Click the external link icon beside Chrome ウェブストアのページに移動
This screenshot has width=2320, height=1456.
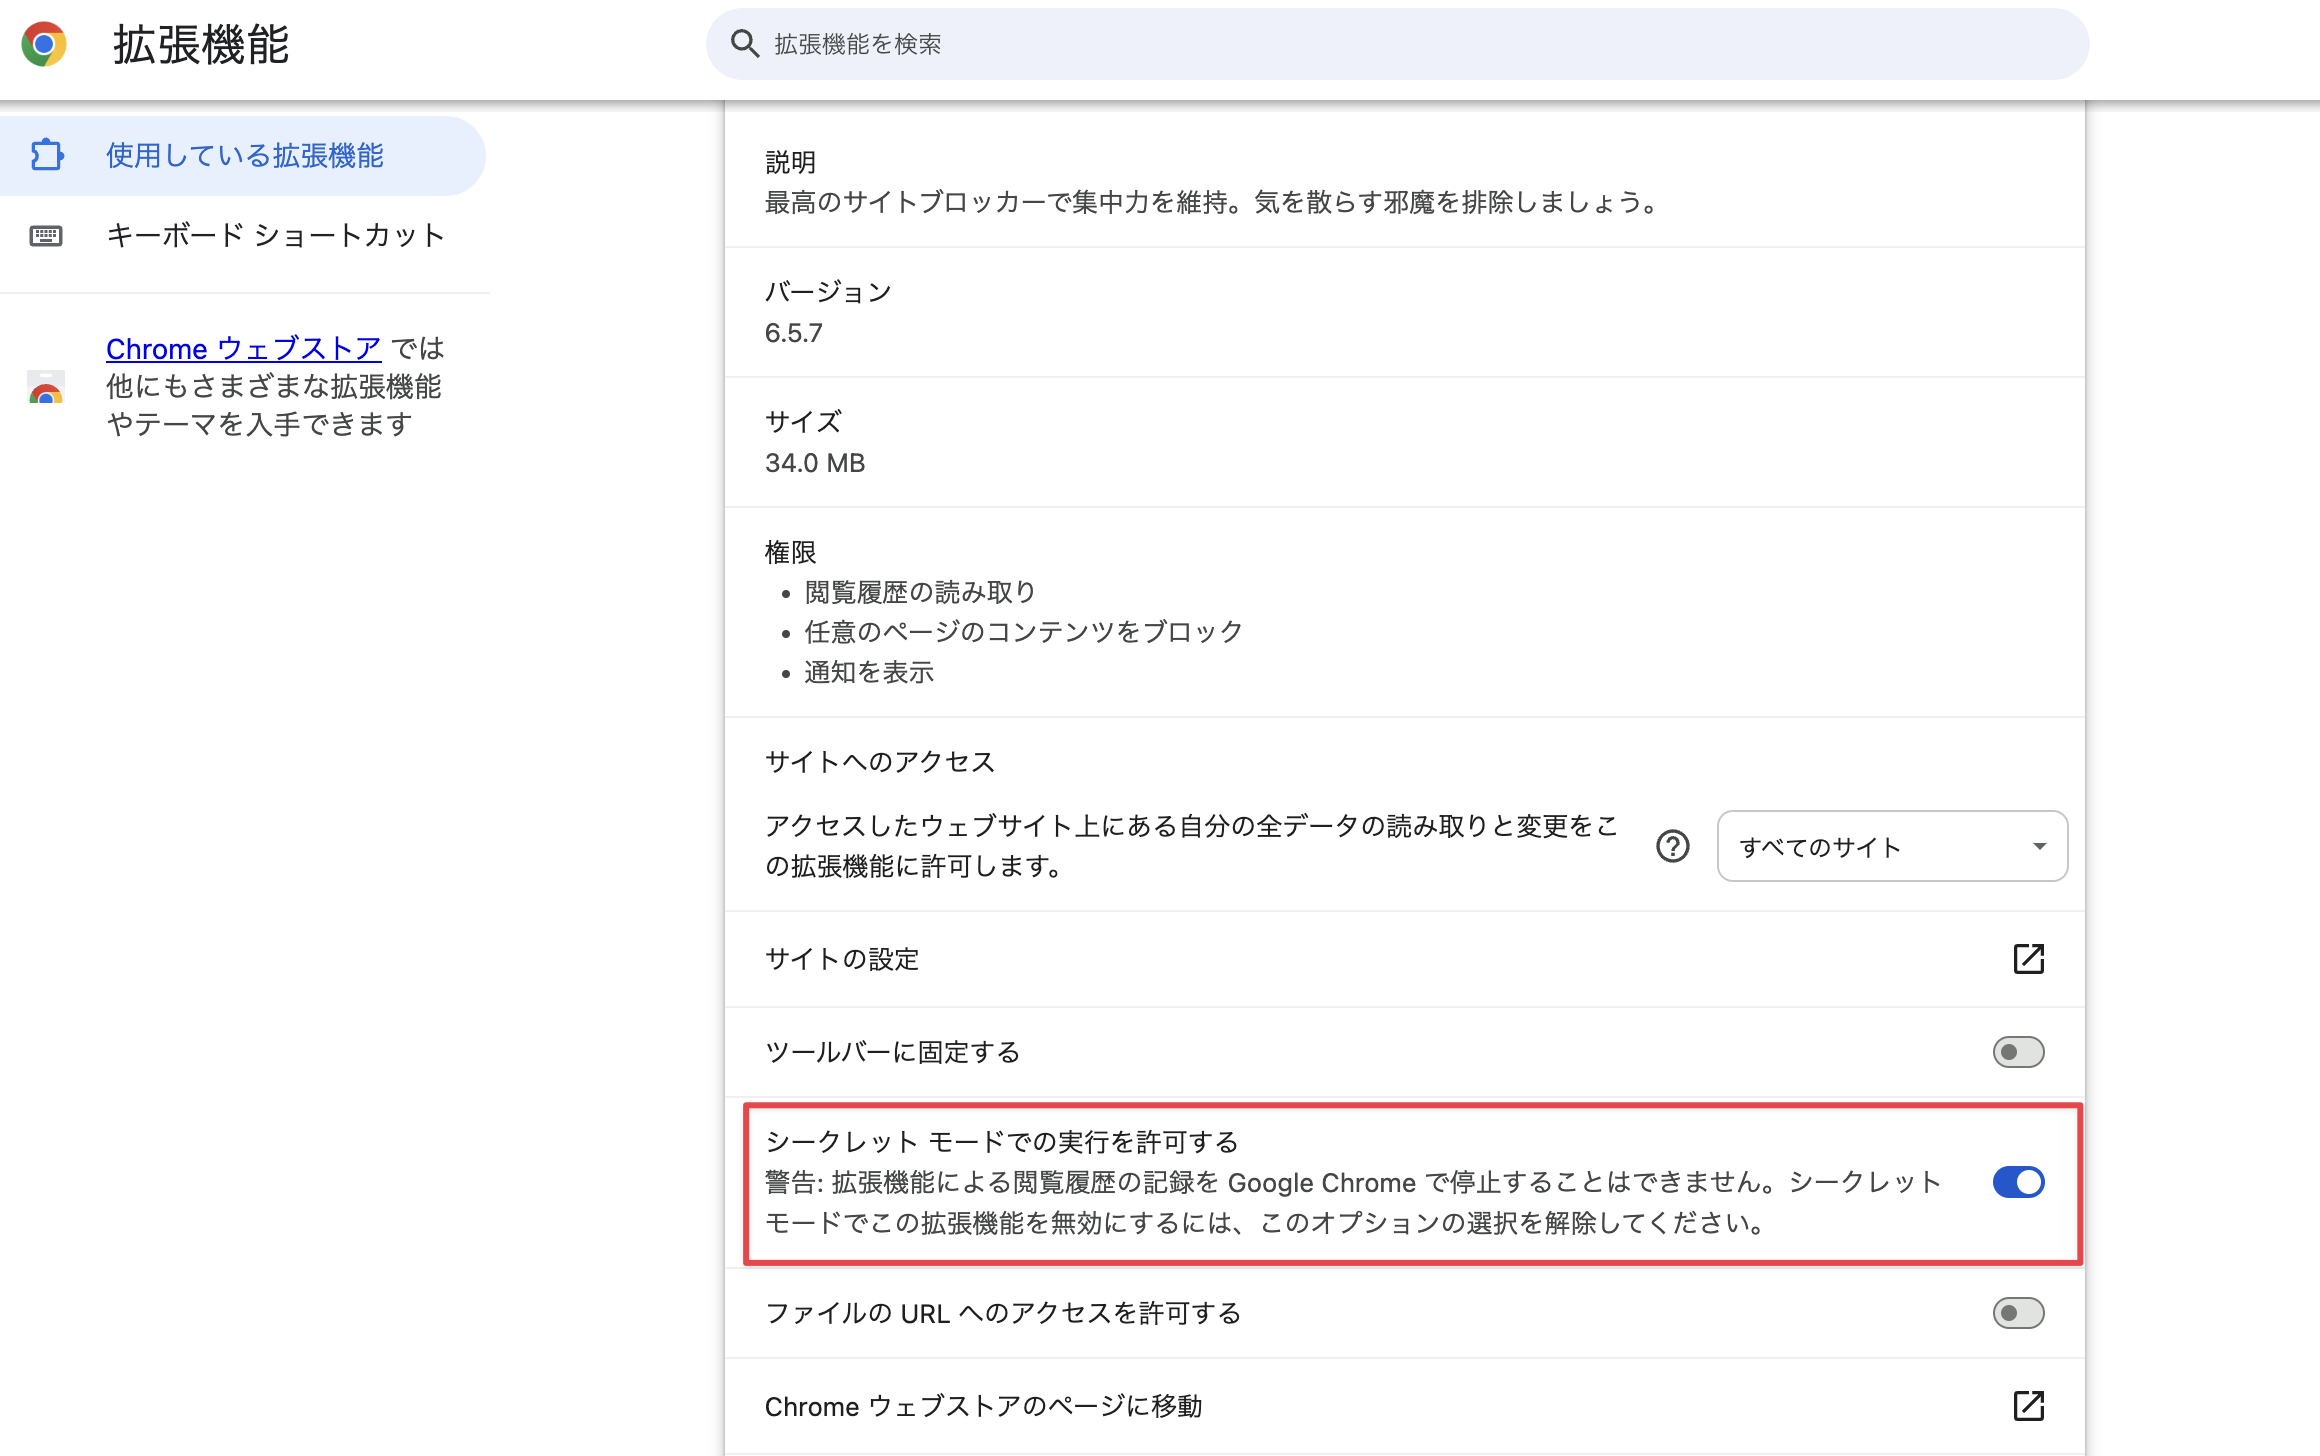coord(2027,1405)
